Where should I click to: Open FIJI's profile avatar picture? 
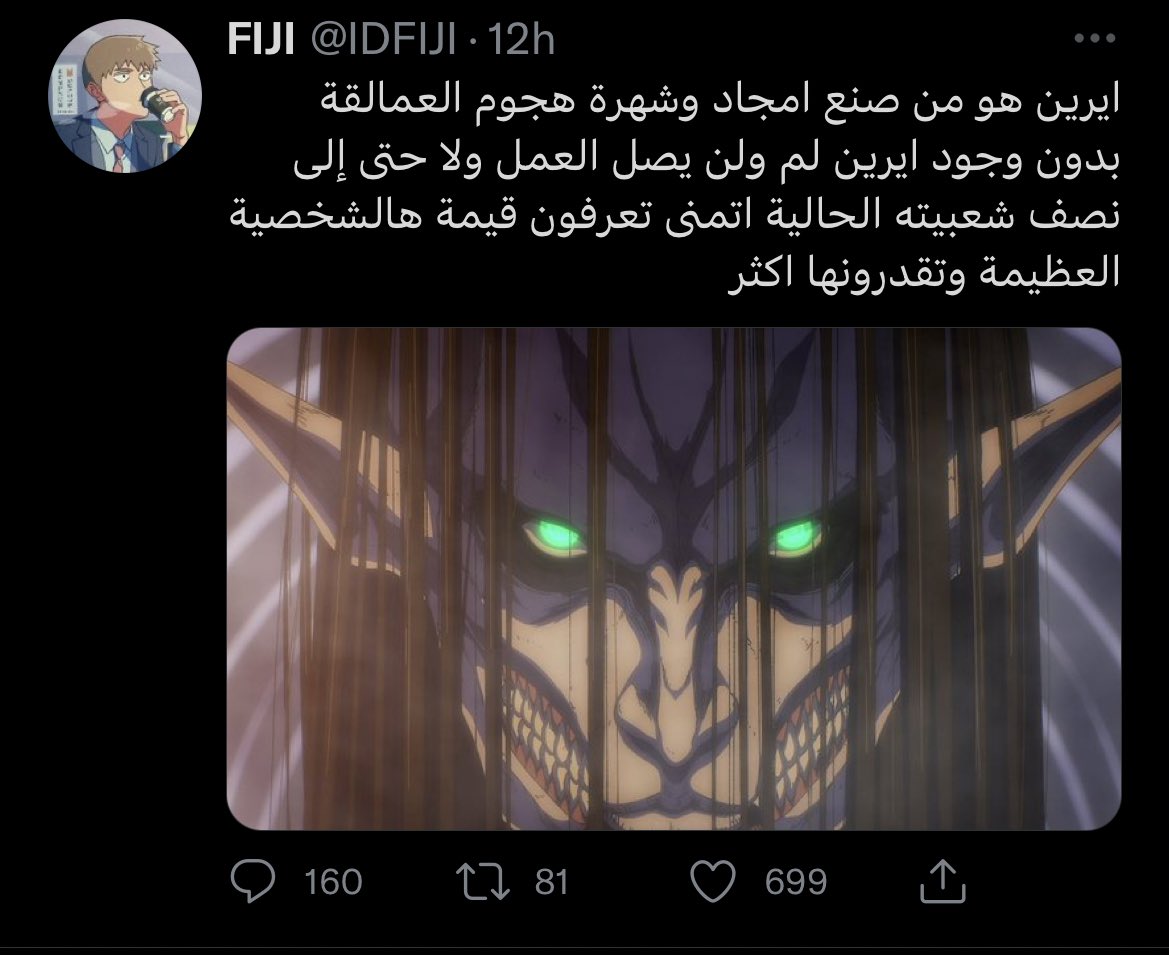(x=125, y=96)
